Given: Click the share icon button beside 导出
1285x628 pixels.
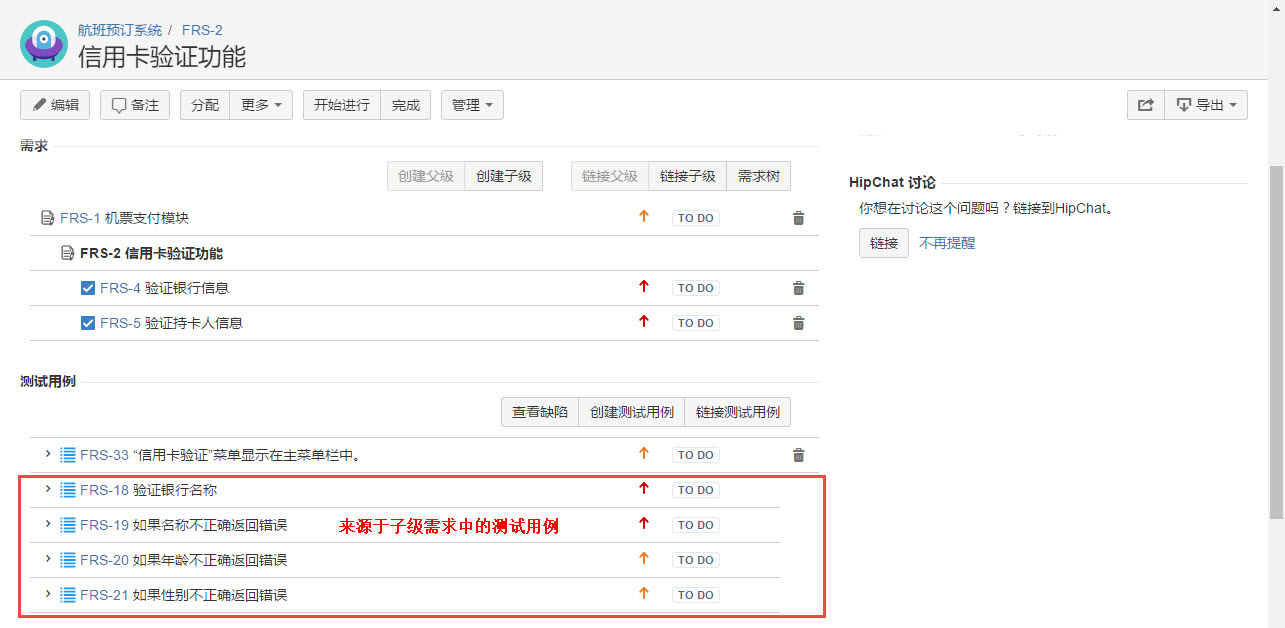Looking at the screenshot, I should (x=1146, y=105).
